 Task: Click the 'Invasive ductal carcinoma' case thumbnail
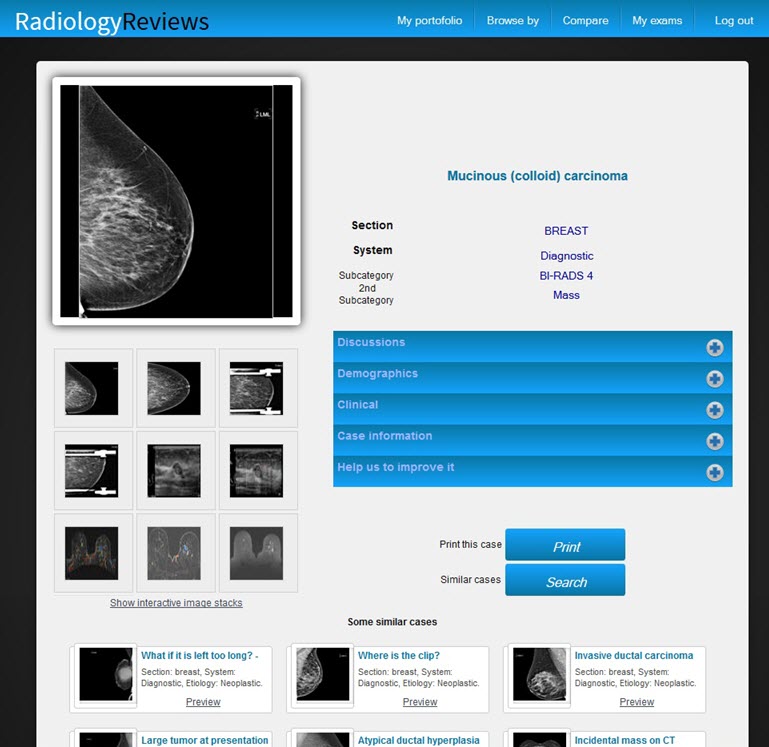click(539, 674)
